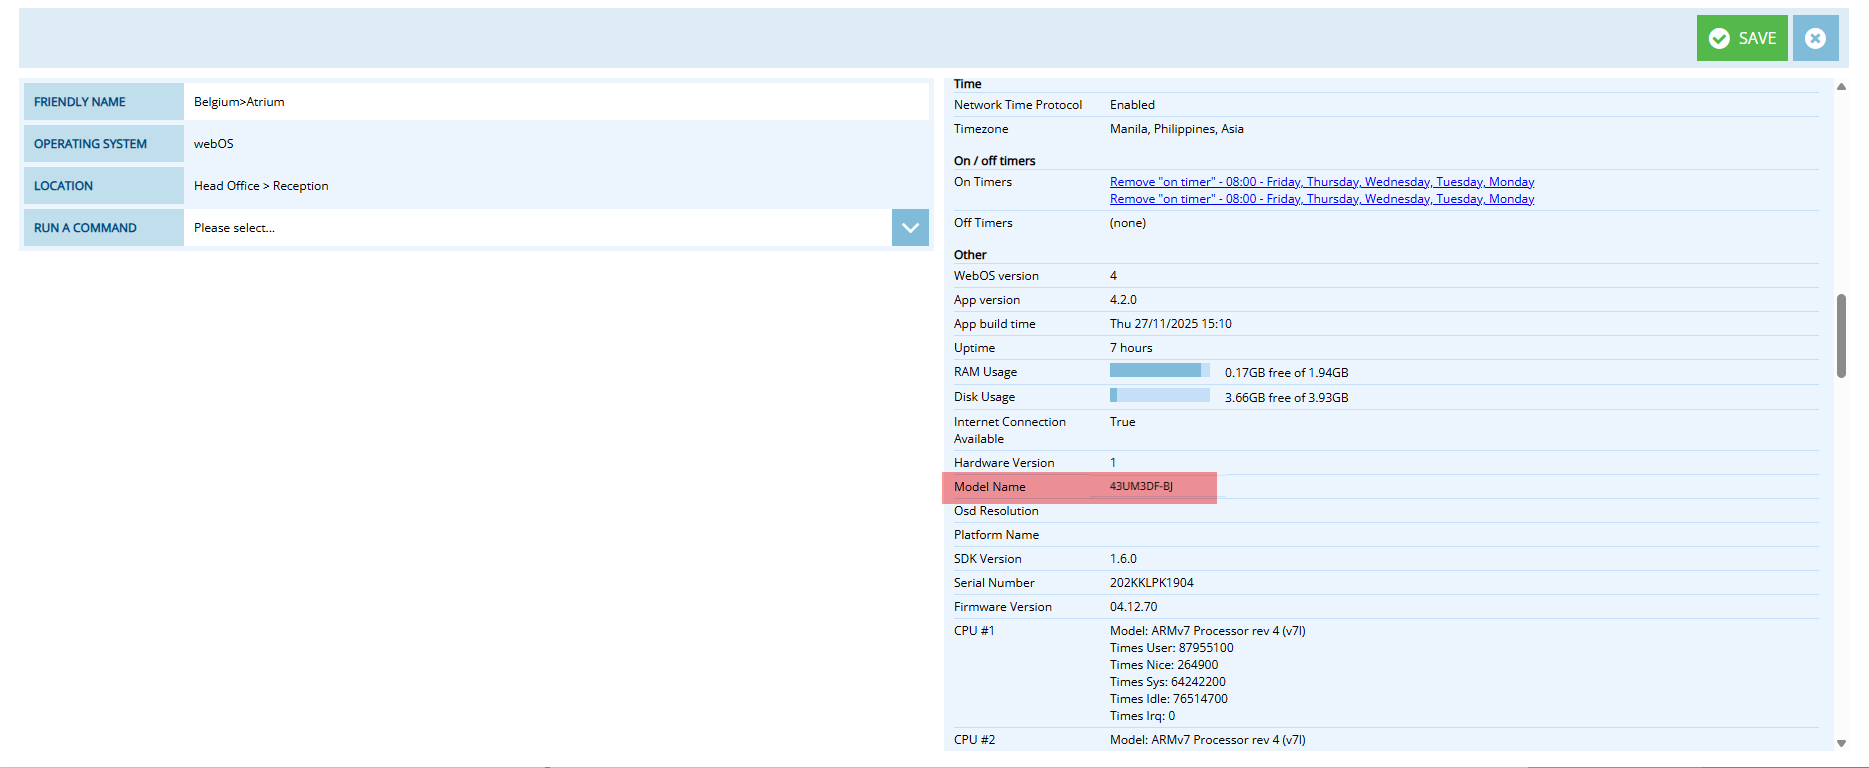1869x768 pixels.
Task: Click the RUN A COMMAND label
Action: (x=86, y=228)
